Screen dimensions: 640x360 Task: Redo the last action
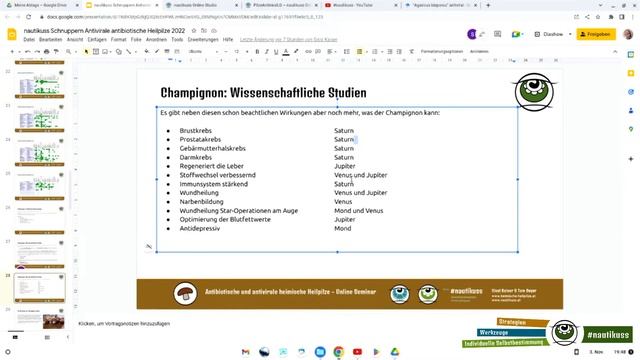pyautogui.click(x=37, y=51)
